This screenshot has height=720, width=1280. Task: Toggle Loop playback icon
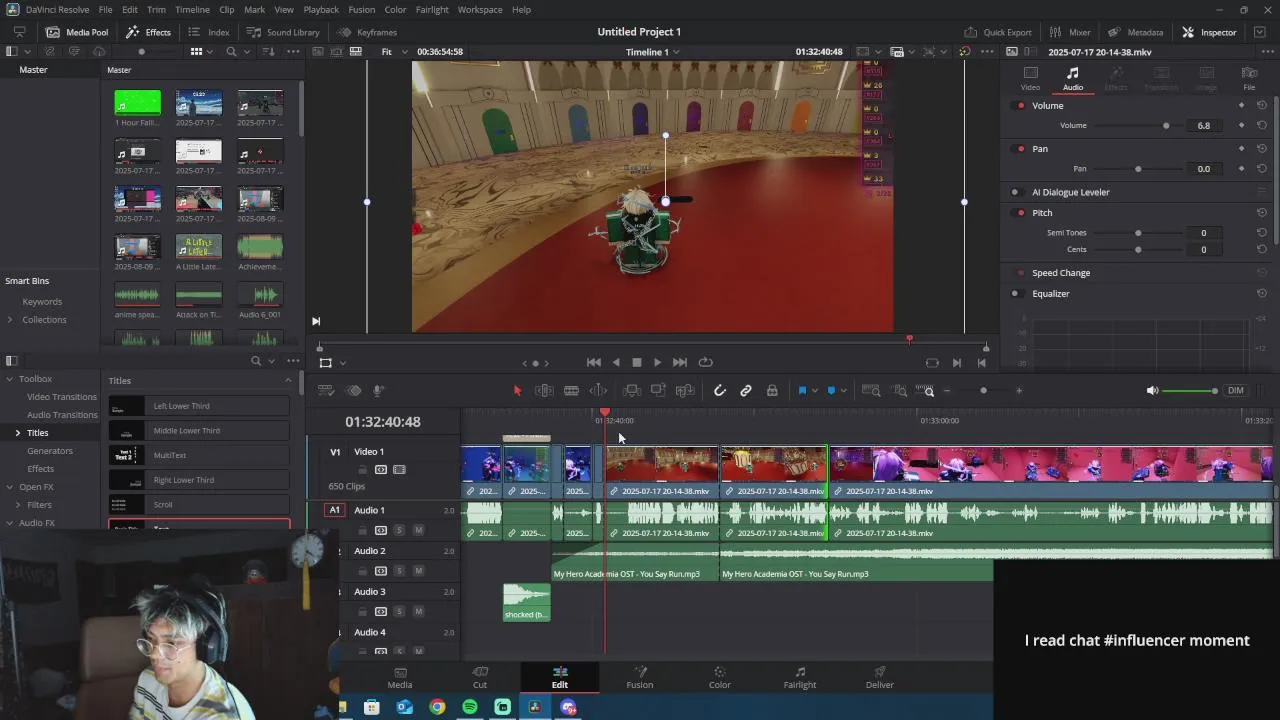point(705,362)
